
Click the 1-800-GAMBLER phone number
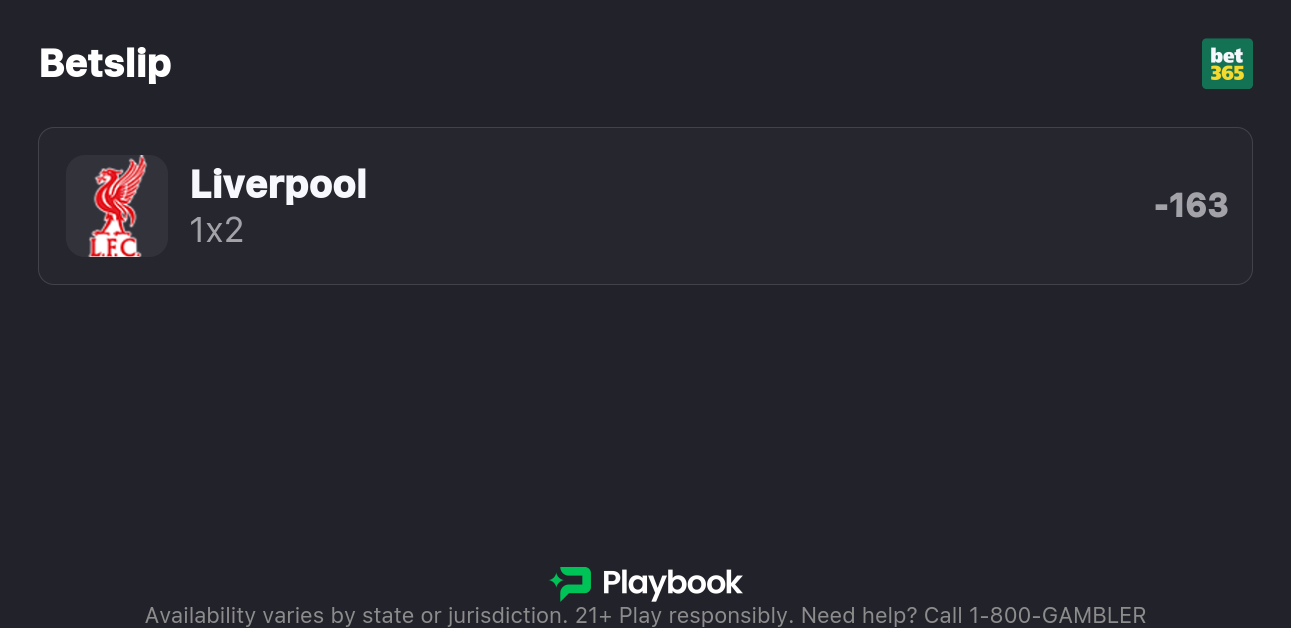[x=1057, y=615]
